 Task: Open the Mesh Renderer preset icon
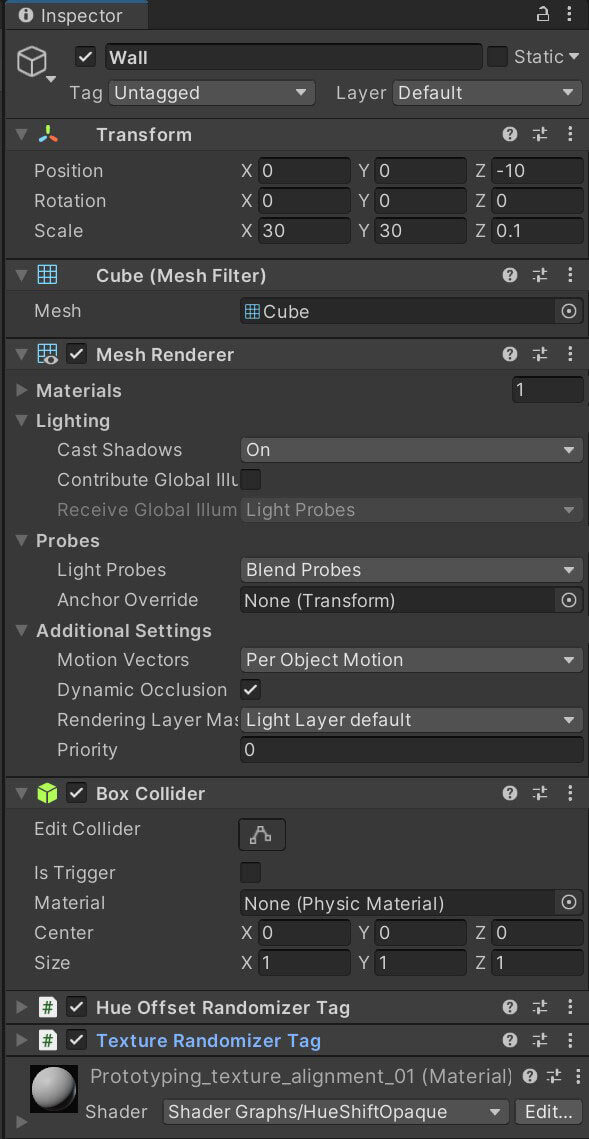click(x=540, y=354)
